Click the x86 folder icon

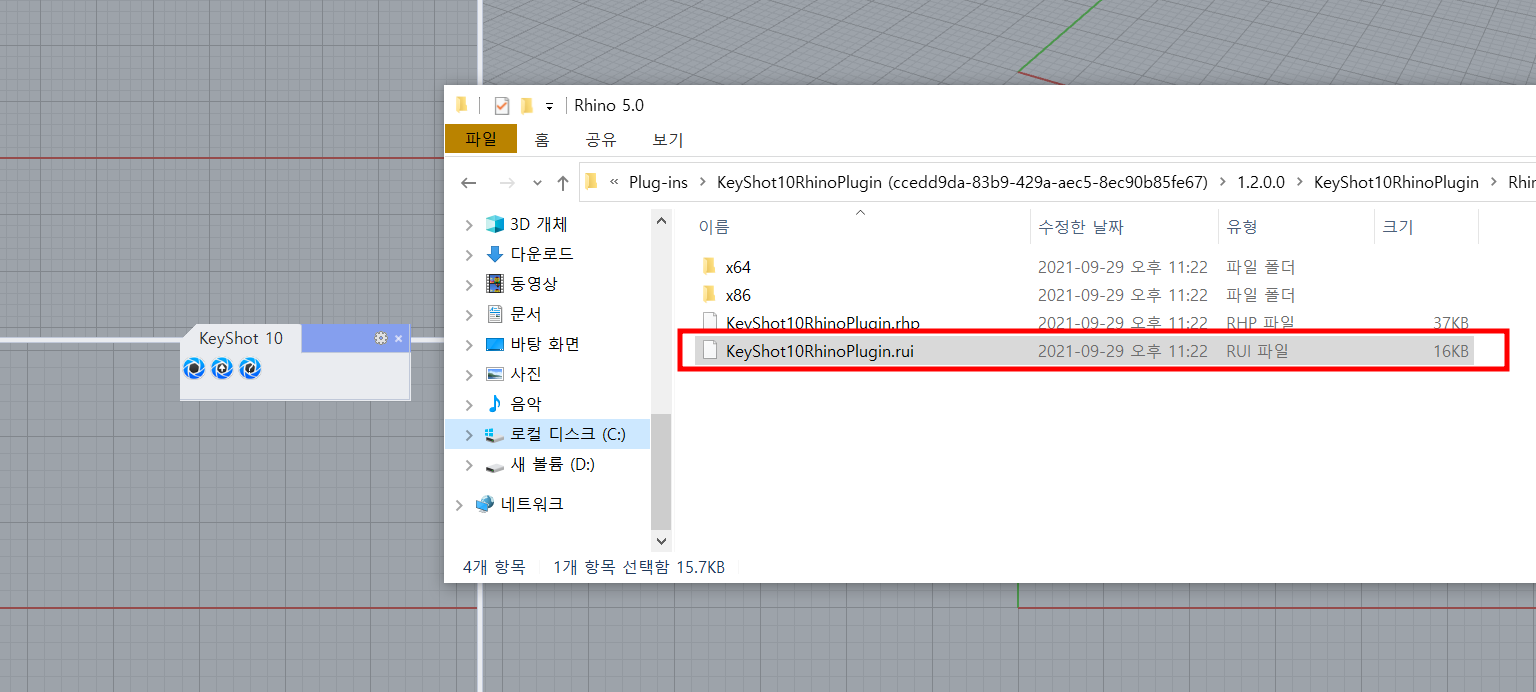pyautogui.click(x=709, y=294)
